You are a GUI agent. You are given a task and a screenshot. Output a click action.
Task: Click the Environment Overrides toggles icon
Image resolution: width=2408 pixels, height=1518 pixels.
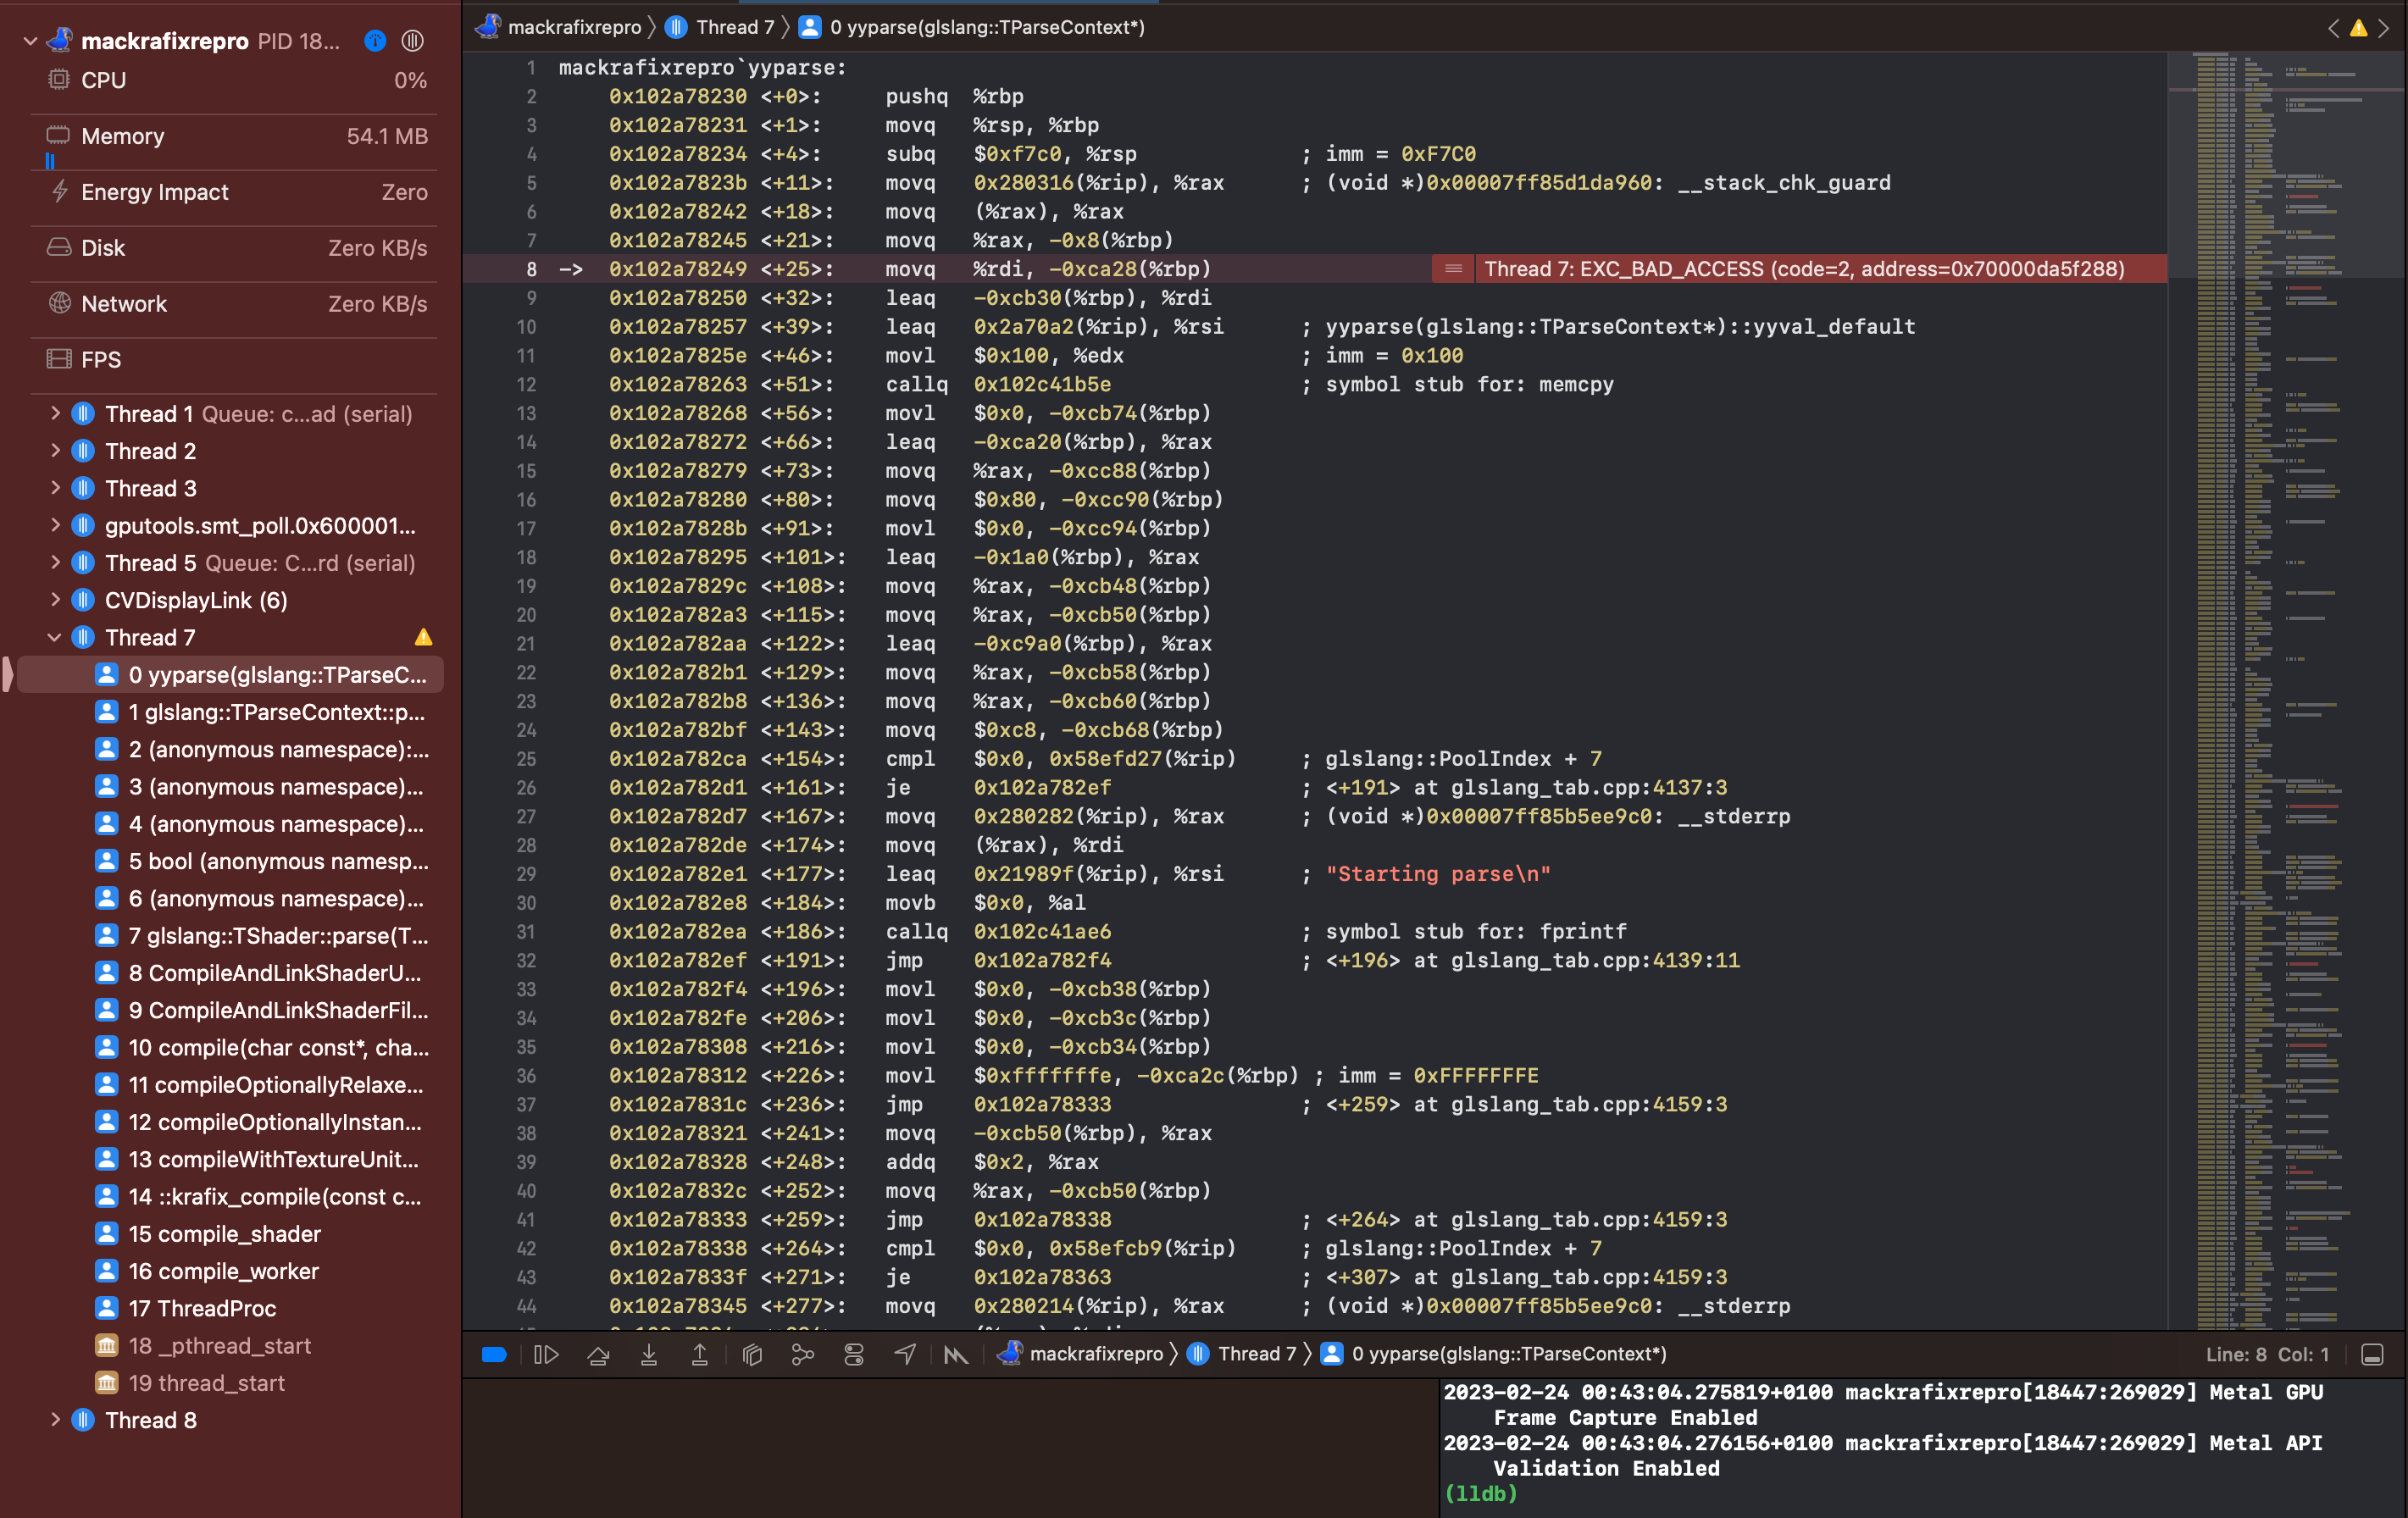854,1354
